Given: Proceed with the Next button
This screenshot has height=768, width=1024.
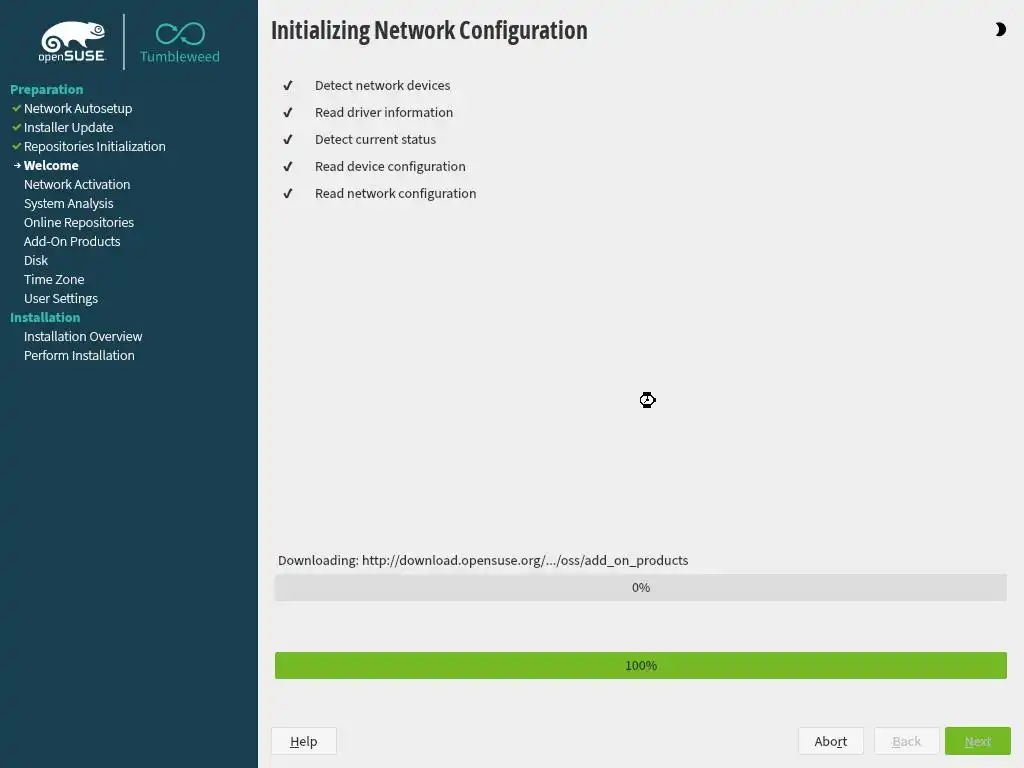Looking at the screenshot, I should click(x=978, y=741).
